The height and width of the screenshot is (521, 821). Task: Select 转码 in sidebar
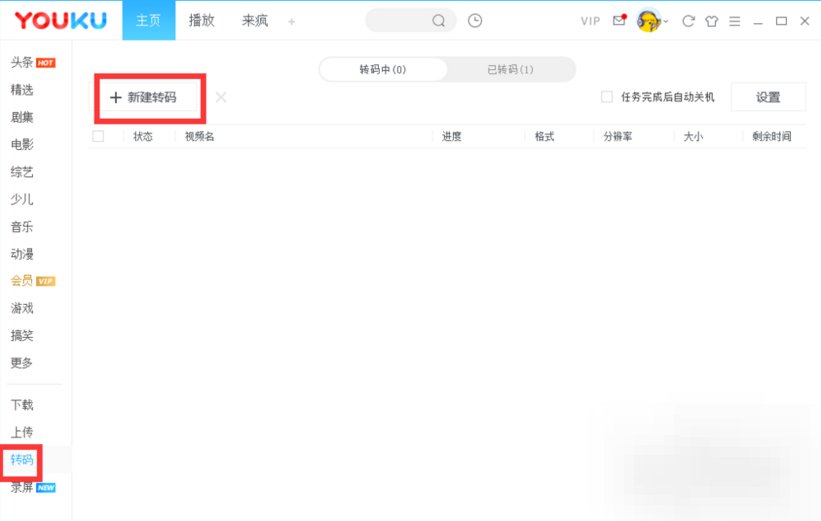[x=22, y=460]
